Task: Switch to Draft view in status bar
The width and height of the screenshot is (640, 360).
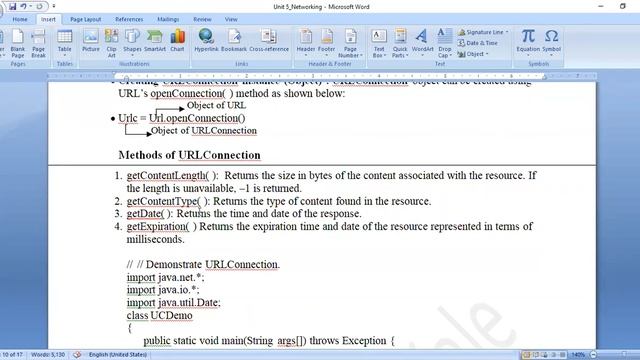Action: pyautogui.click(x=562, y=355)
